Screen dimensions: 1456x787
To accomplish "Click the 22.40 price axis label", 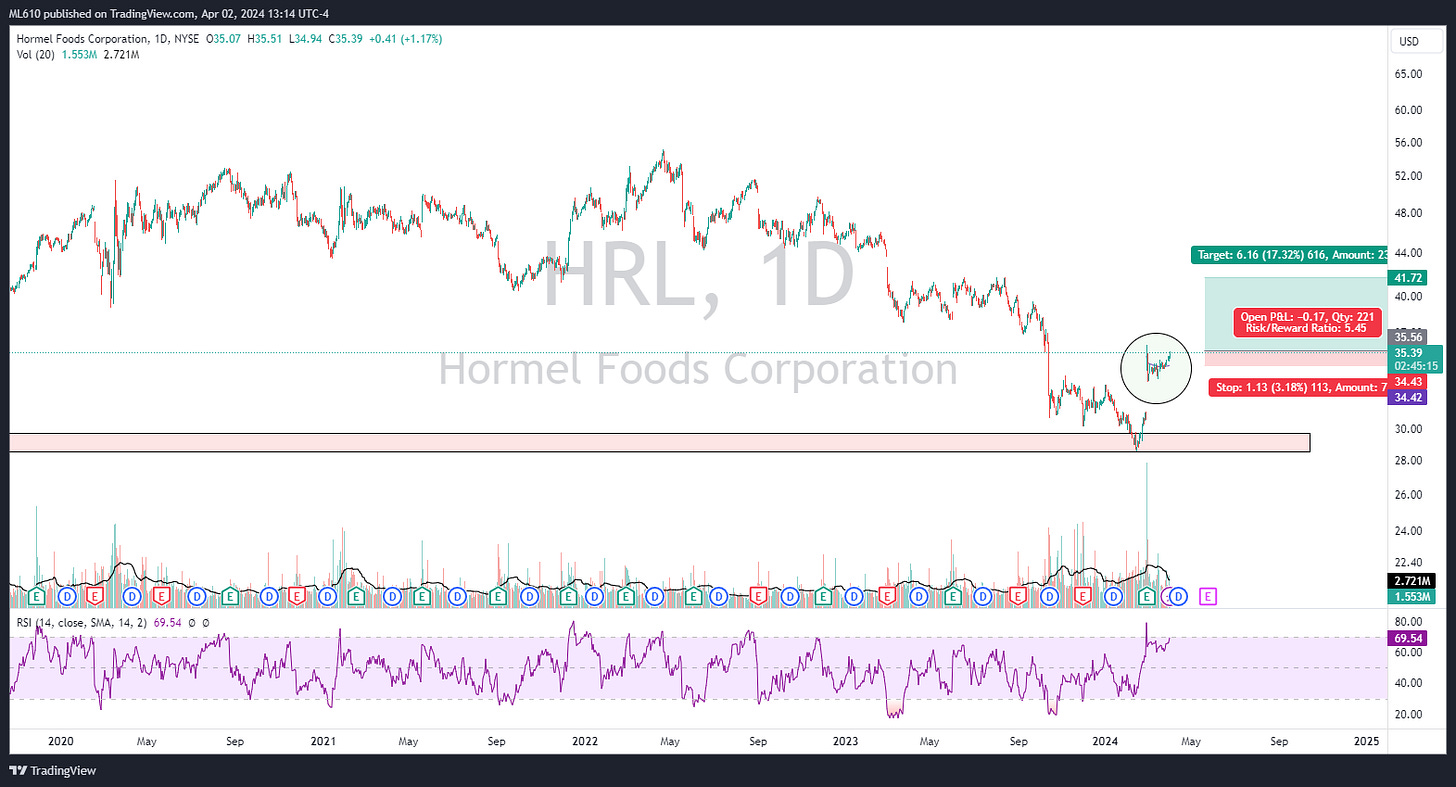I will coord(1409,563).
